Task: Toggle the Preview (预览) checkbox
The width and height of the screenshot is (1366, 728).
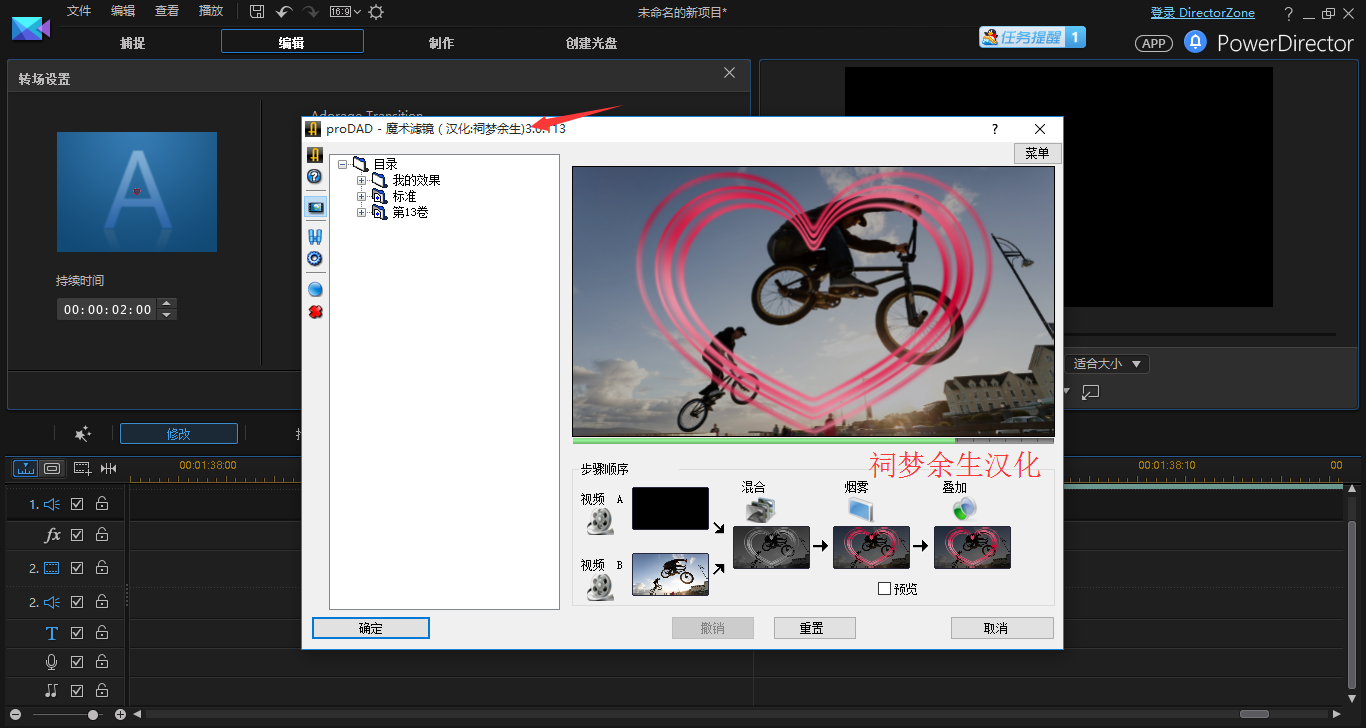Action: click(884, 589)
